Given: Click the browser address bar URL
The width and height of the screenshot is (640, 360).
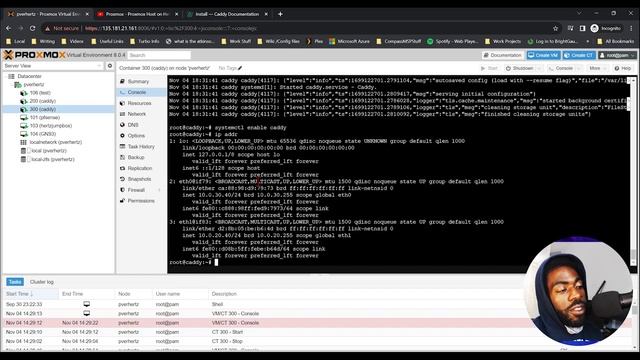Looking at the screenshot, I should tap(171, 28).
